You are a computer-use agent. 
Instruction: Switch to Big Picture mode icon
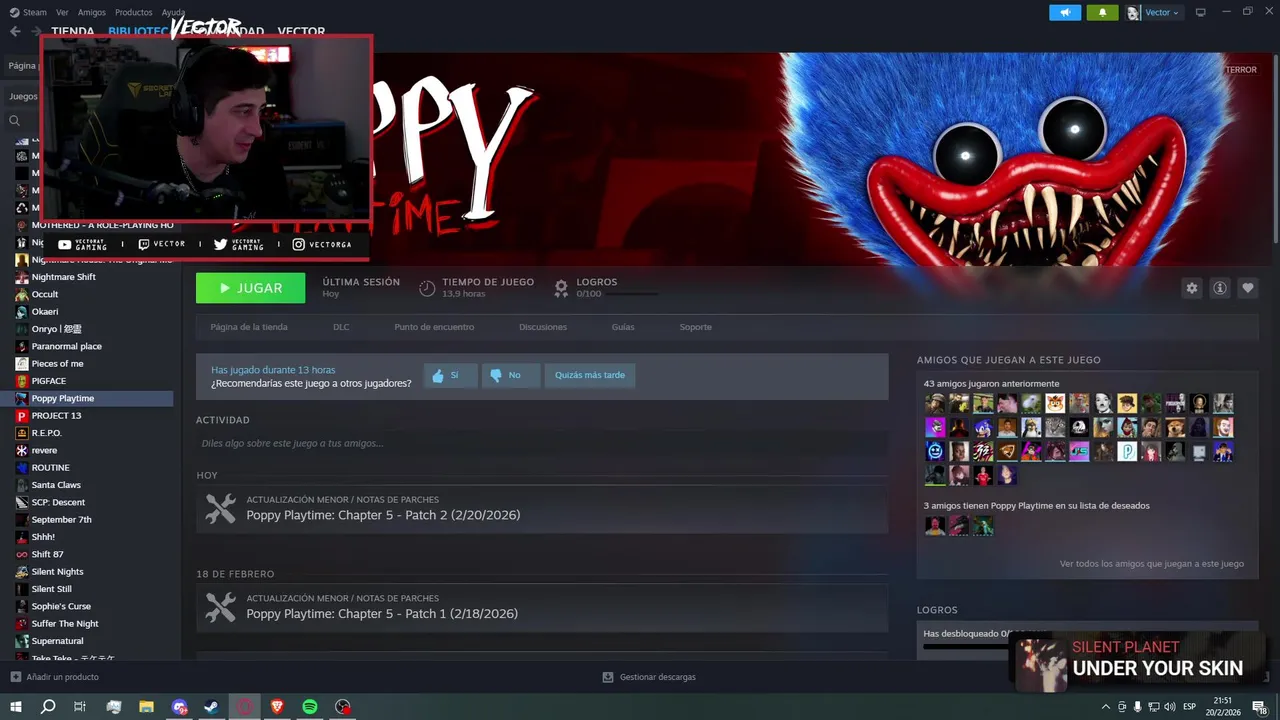click(x=1201, y=12)
